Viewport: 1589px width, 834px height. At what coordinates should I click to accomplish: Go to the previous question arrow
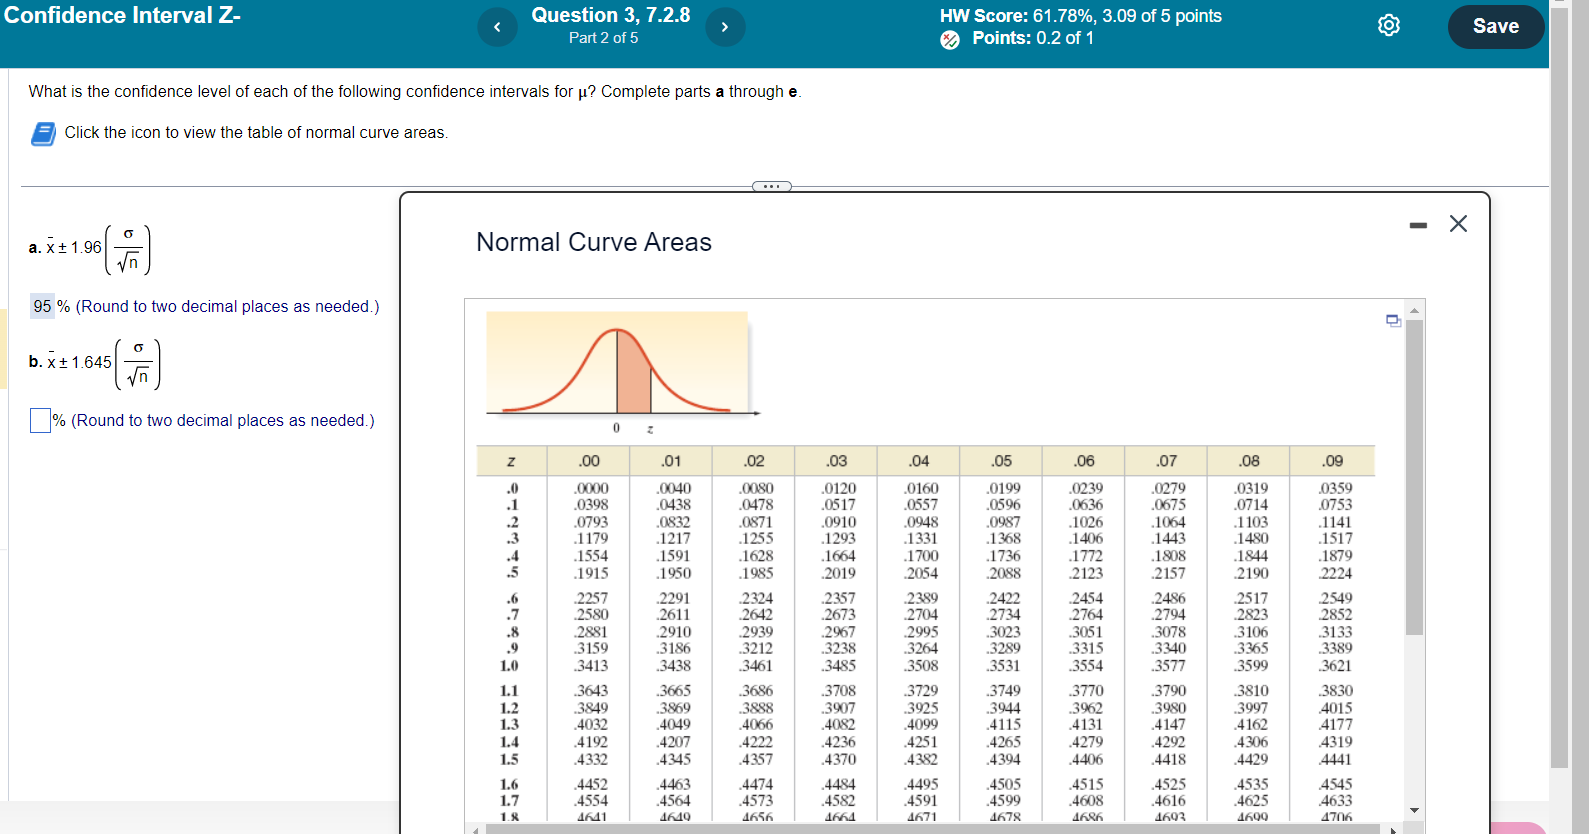tap(497, 27)
